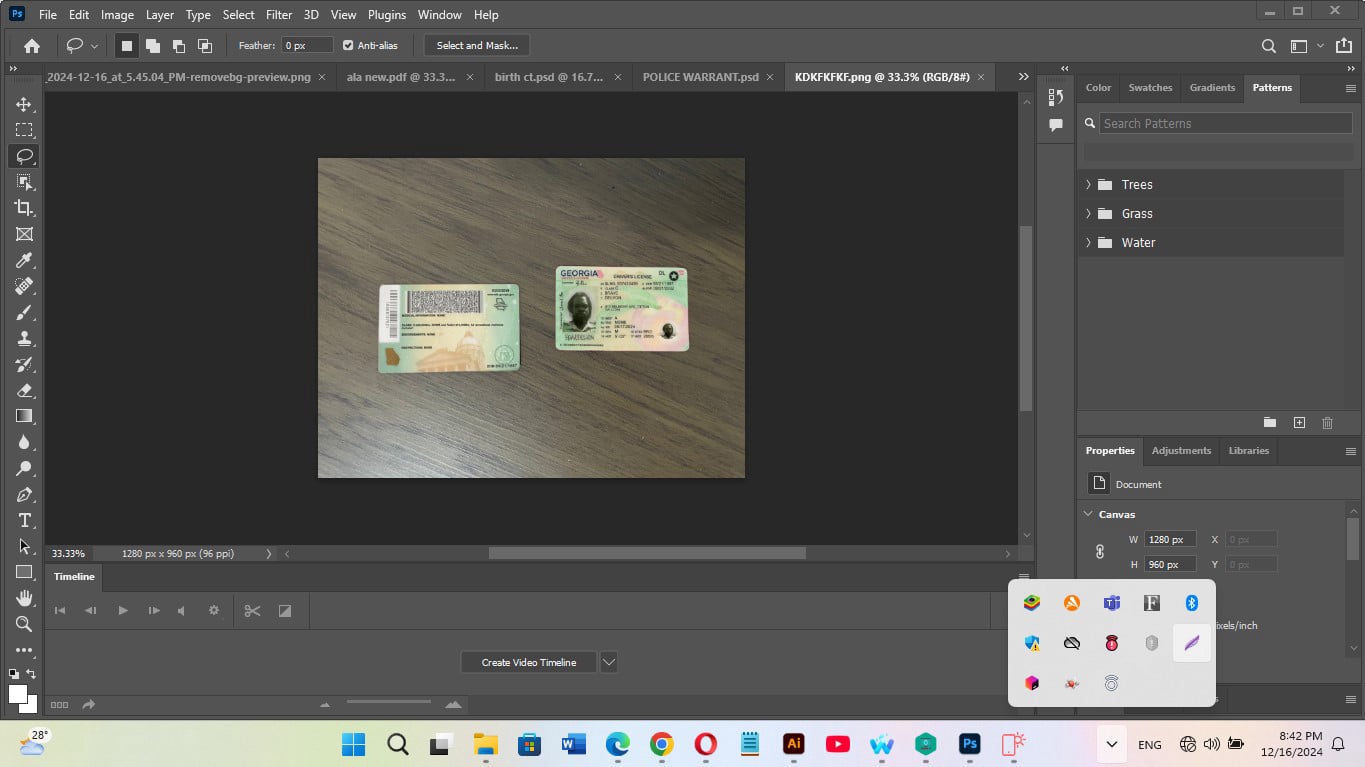This screenshot has height=767, width=1365.
Task: Click the Create Video Timeline button
Action: (x=529, y=662)
